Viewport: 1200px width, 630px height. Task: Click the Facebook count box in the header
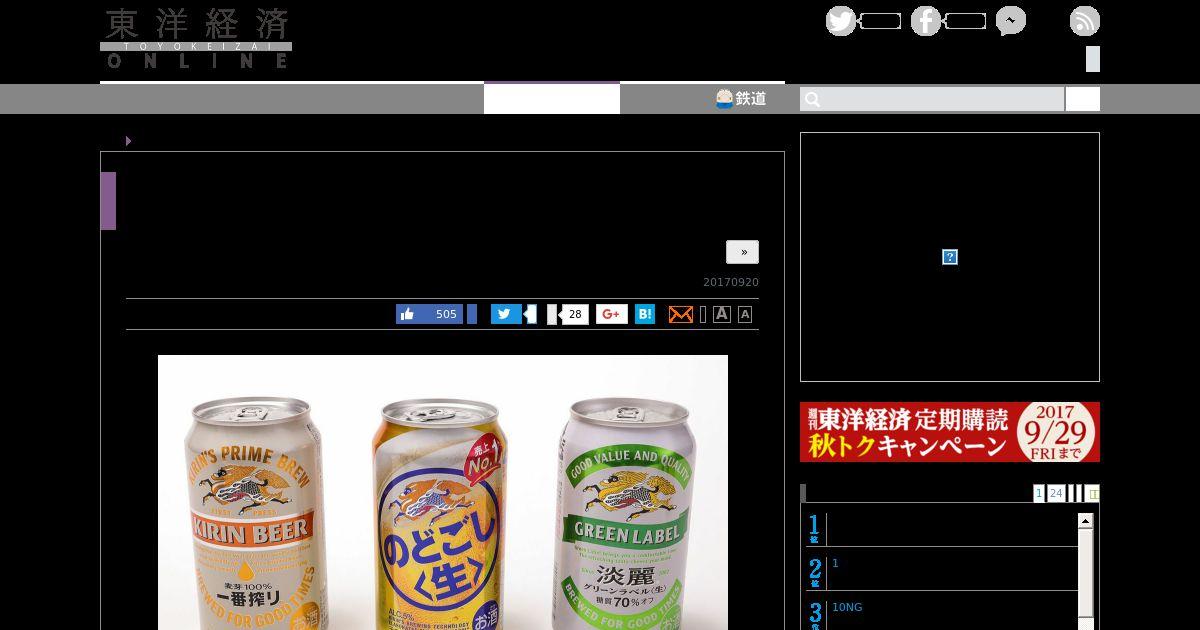pyautogui.click(x=966, y=21)
